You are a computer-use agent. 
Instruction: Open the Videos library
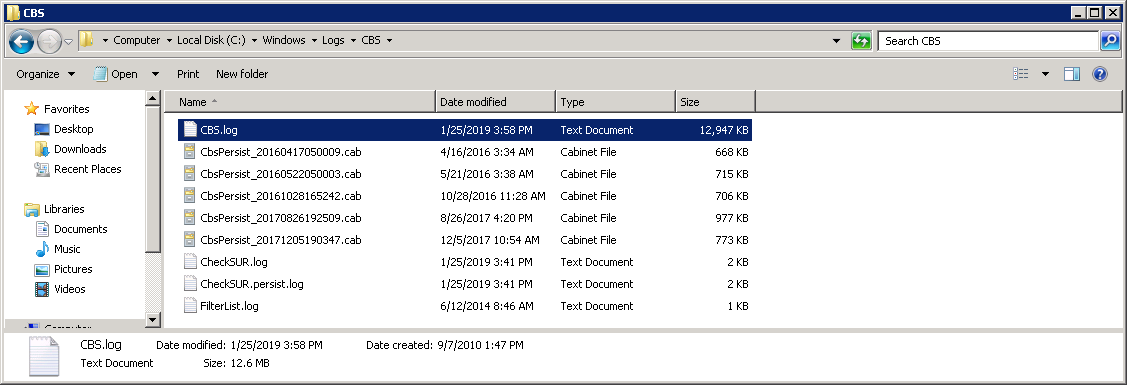(x=70, y=289)
